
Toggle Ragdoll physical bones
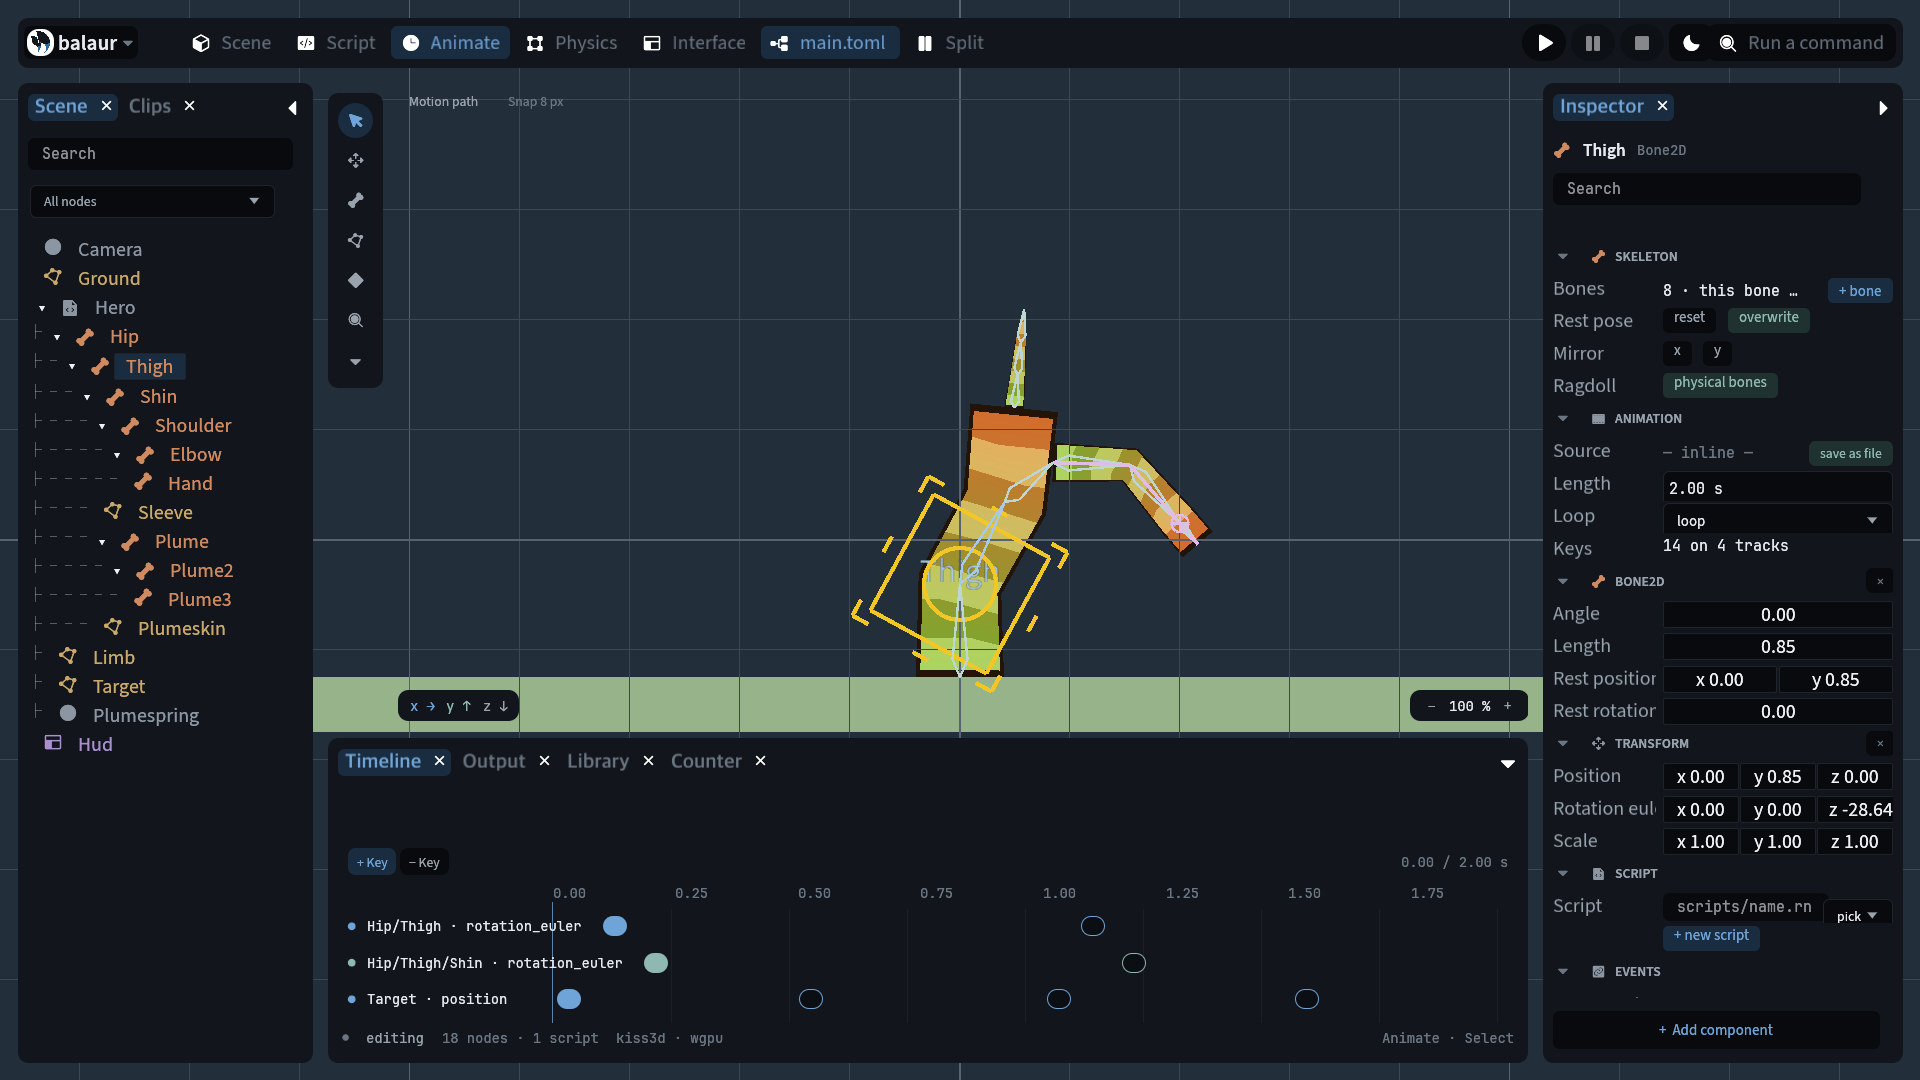[1720, 384]
